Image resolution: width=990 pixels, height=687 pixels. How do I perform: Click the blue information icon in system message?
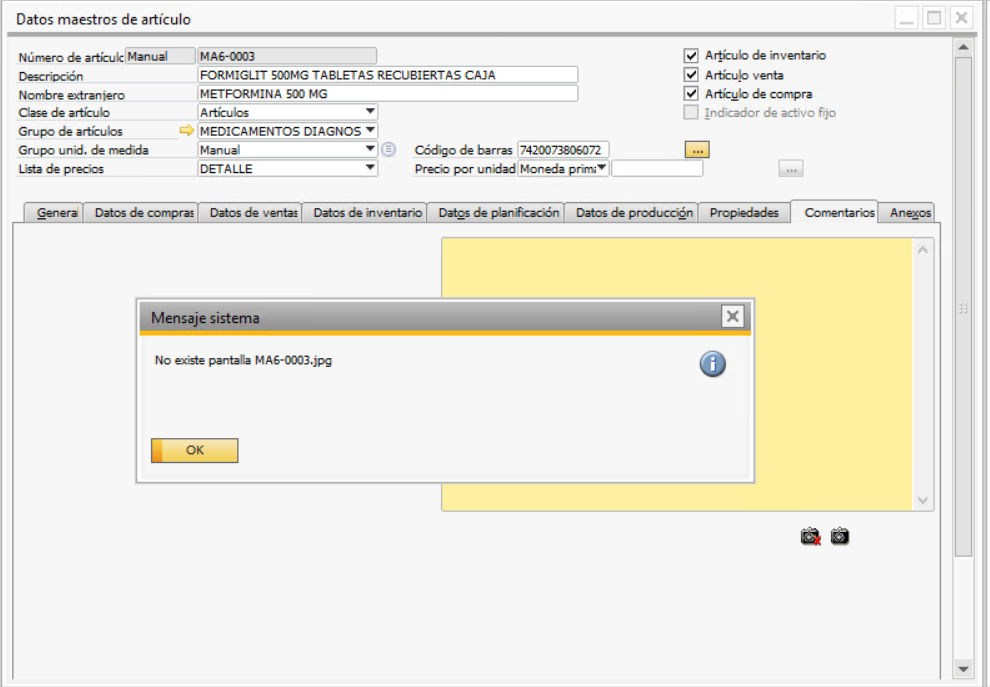pos(712,364)
